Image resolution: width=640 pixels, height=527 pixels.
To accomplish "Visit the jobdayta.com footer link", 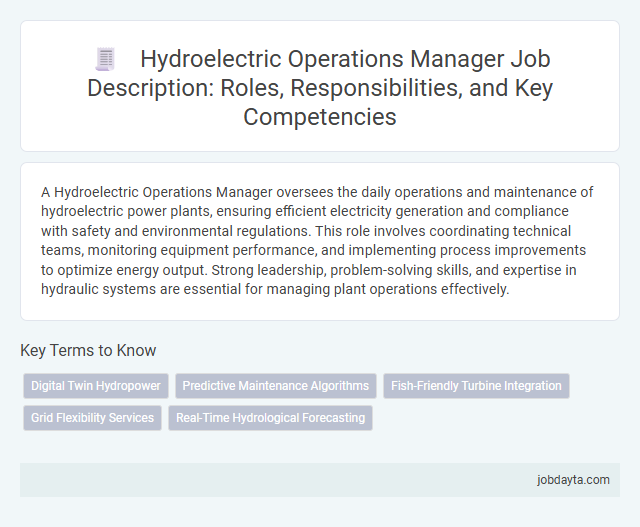I will pos(573,480).
